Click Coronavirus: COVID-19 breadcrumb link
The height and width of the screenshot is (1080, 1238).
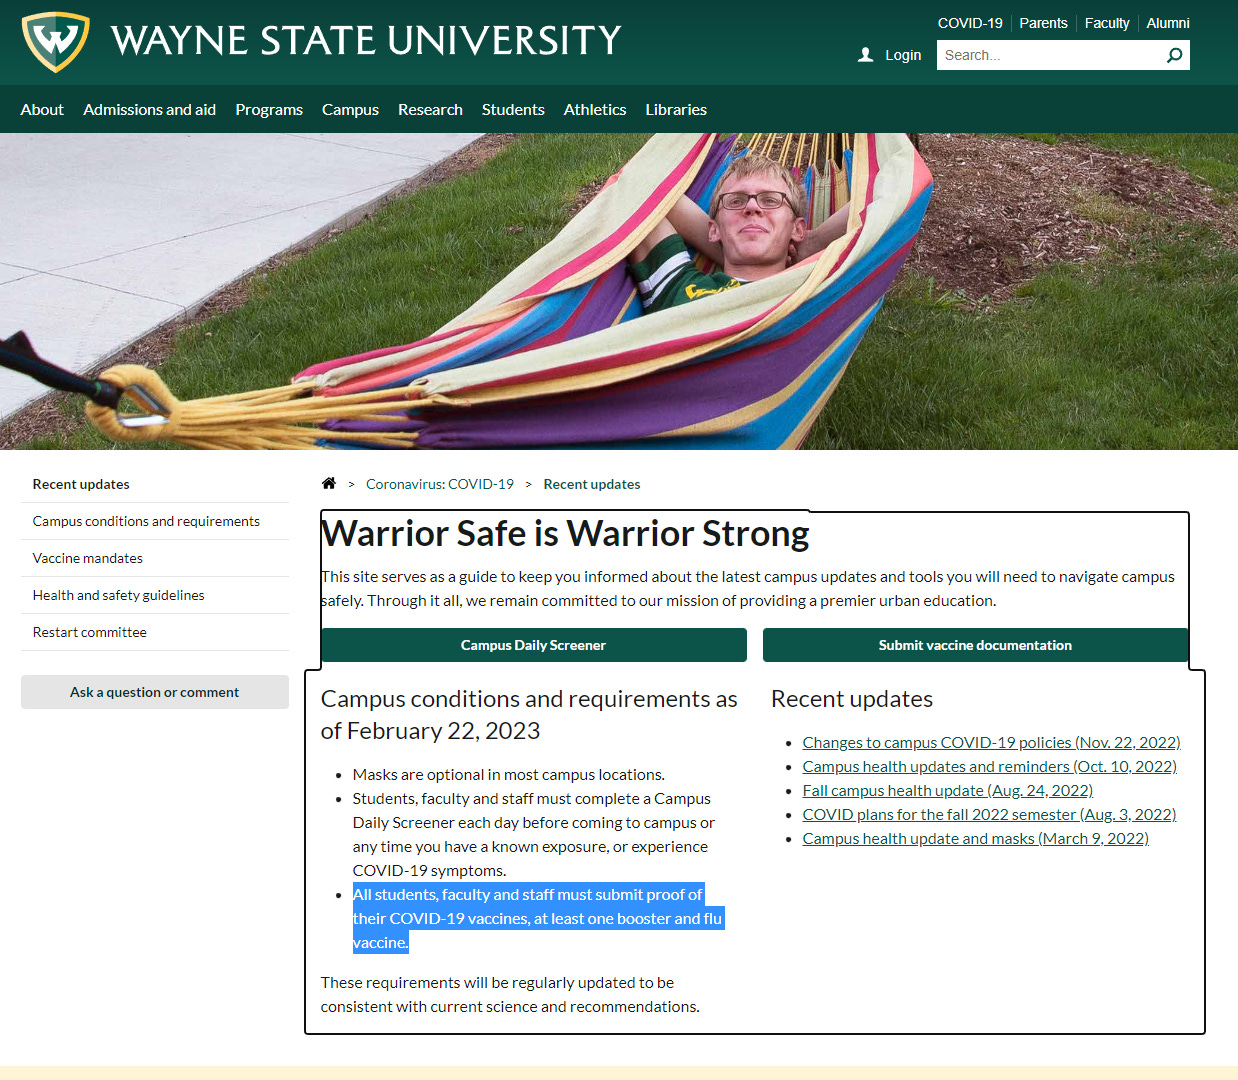(x=440, y=484)
